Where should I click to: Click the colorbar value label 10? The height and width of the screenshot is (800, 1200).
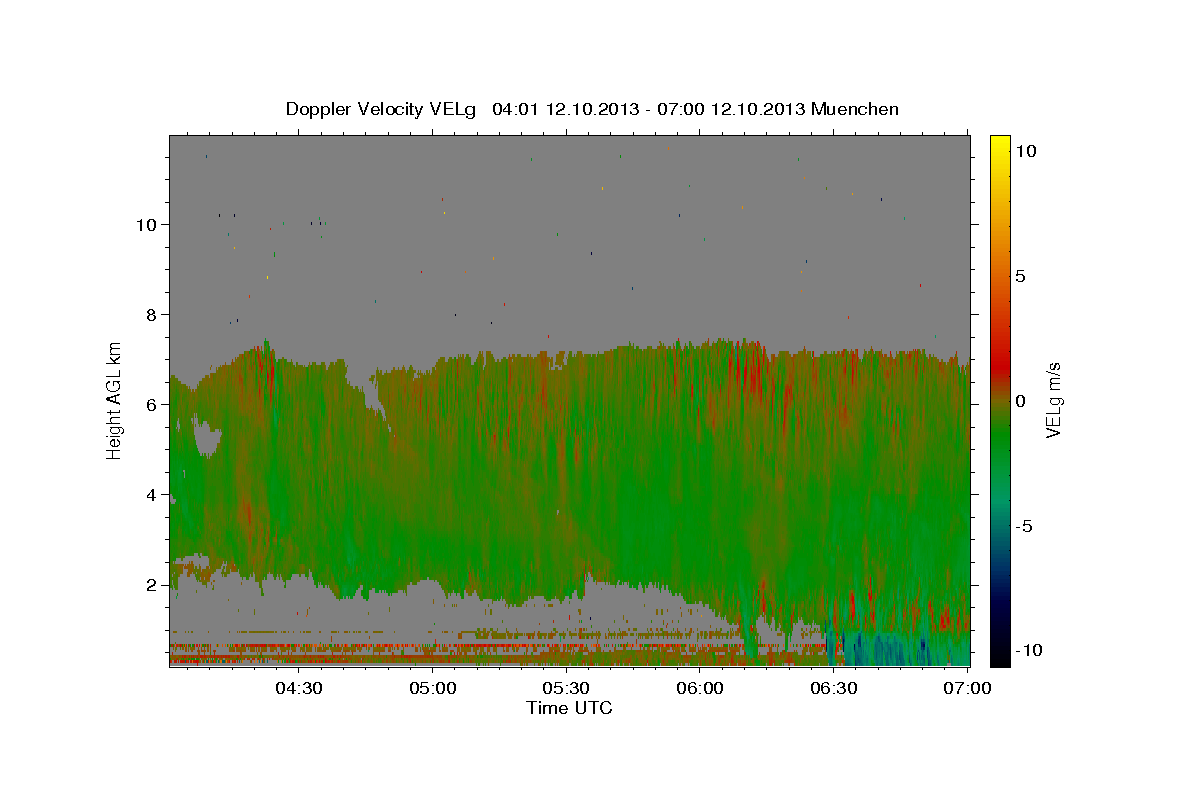pos(1026,150)
